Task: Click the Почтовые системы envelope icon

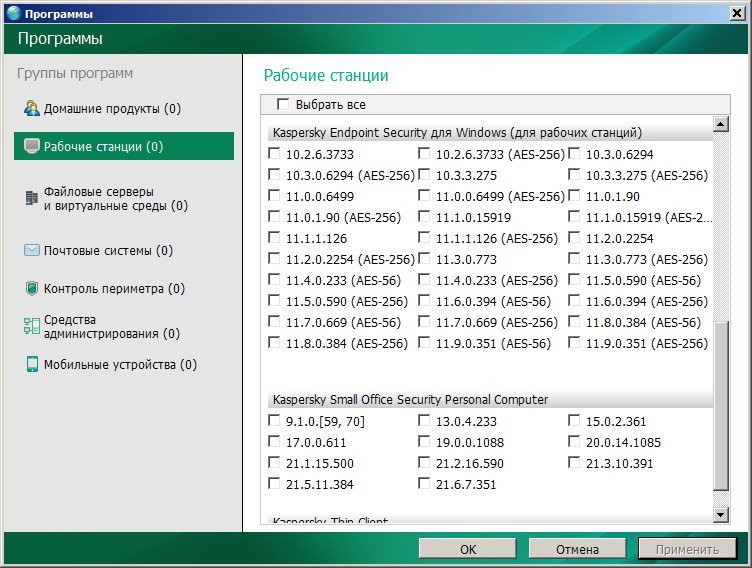Action: 32,250
